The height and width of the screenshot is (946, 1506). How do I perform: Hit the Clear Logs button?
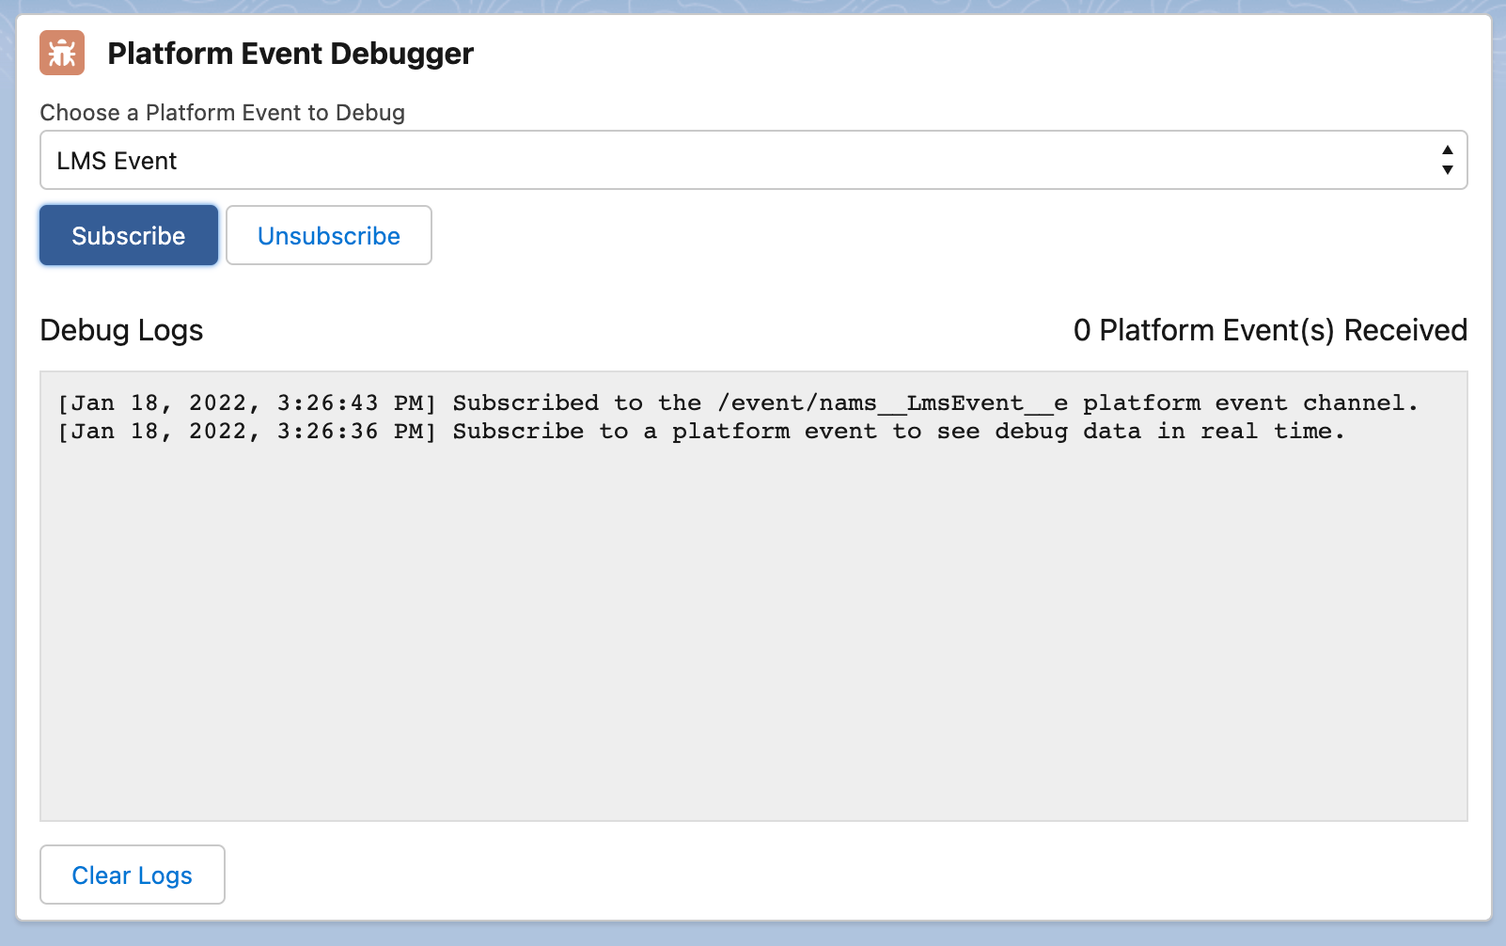(132, 875)
